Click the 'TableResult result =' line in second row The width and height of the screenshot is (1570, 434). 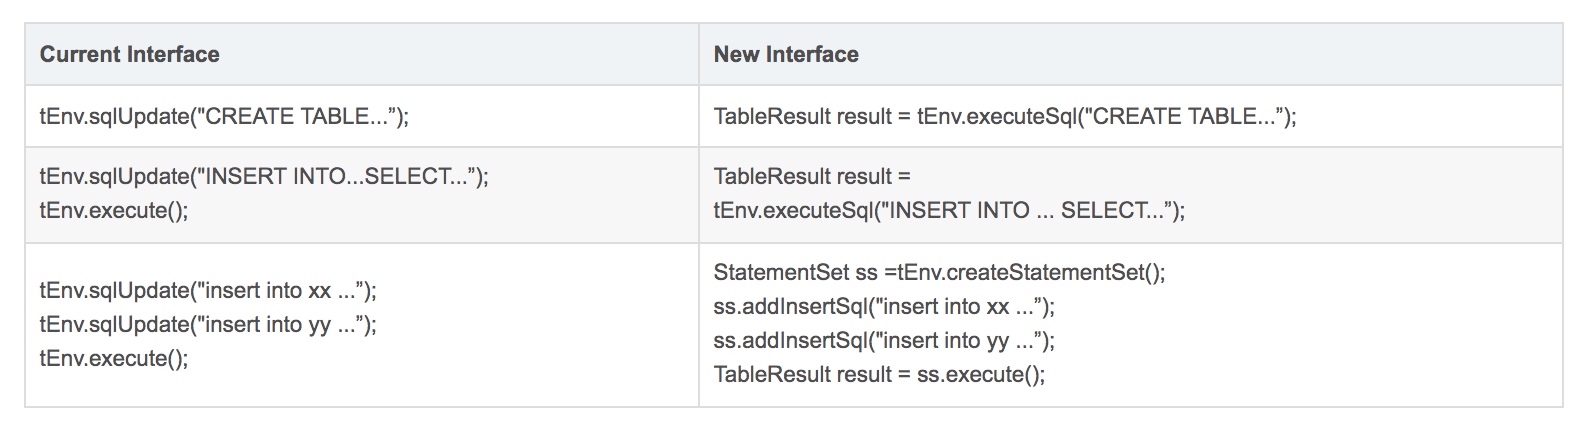point(812,177)
